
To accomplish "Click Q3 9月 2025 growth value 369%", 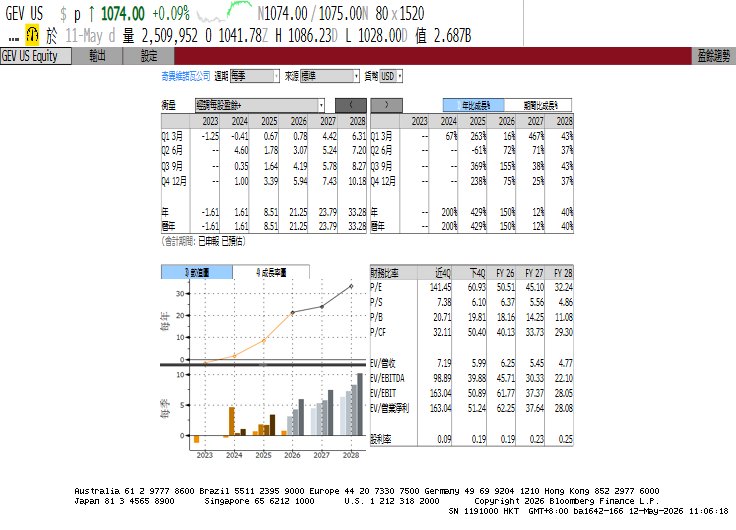I will point(478,166).
